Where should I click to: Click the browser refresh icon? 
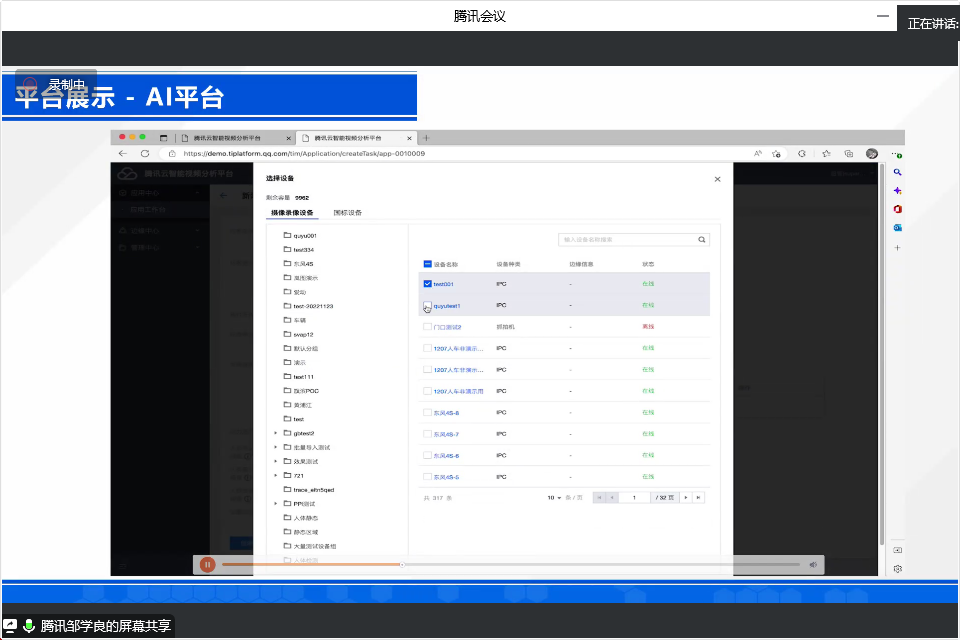(x=145, y=153)
